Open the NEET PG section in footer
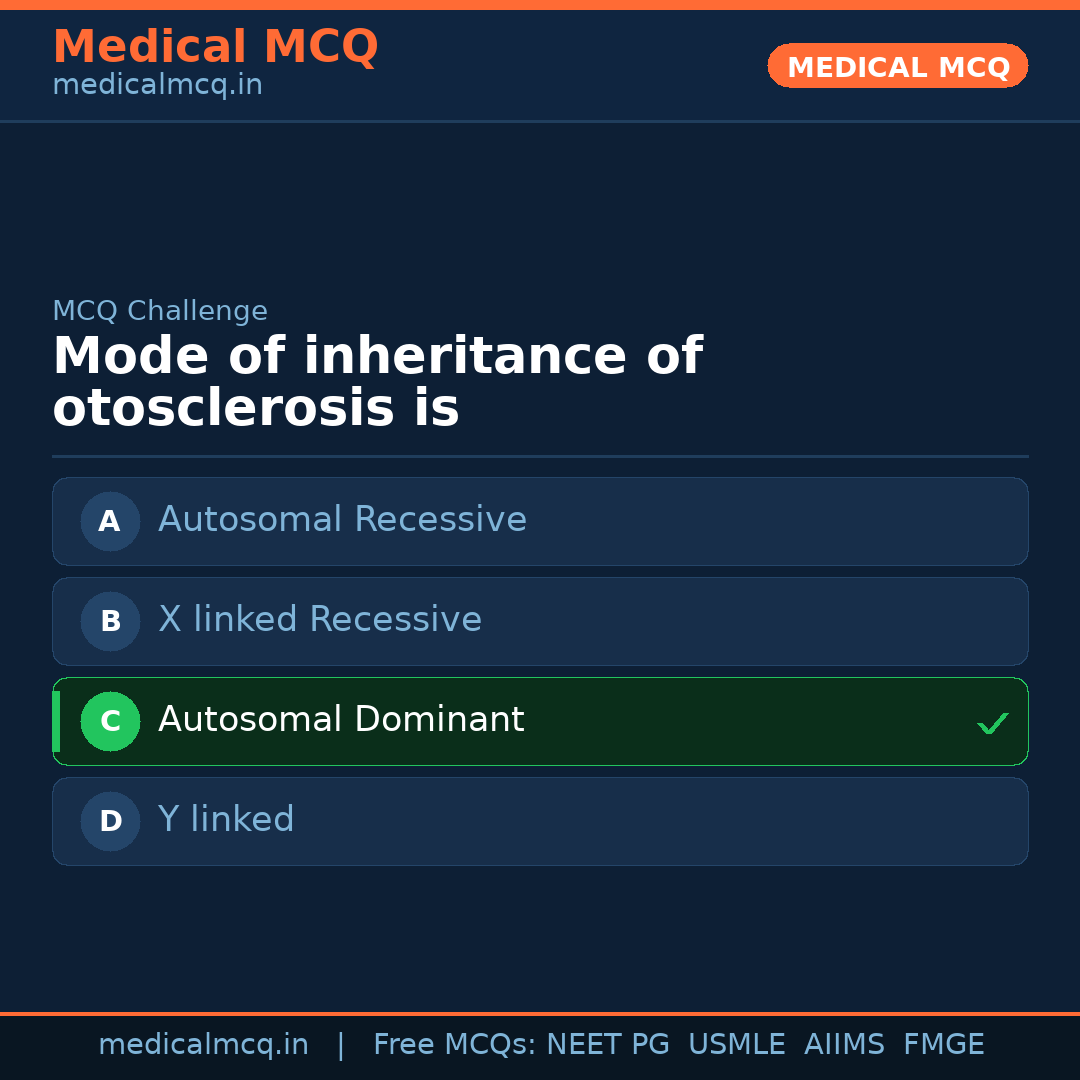The width and height of the screenshot is (1080, 1080). click(607, 1044)
